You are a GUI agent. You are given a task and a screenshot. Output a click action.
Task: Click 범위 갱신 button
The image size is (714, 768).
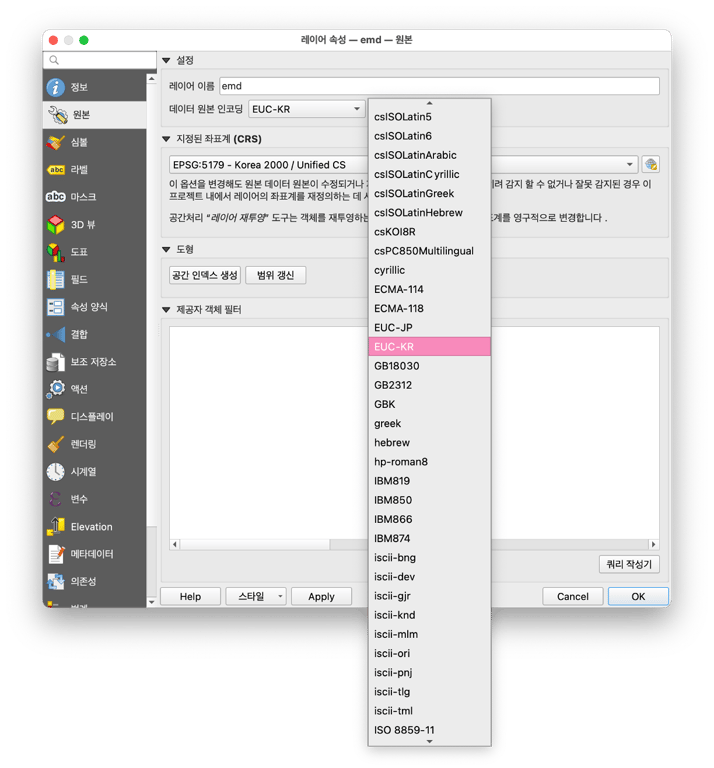(276, 275)
